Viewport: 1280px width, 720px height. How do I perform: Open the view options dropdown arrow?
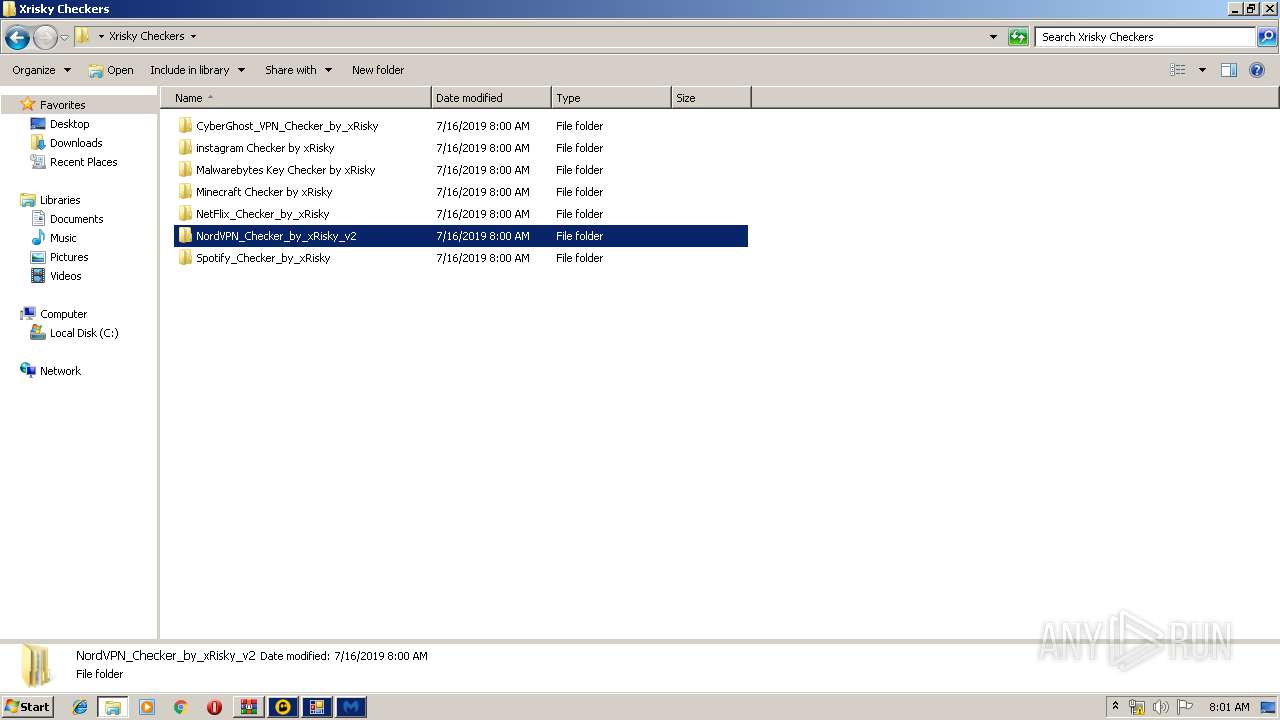[1202, 70]
